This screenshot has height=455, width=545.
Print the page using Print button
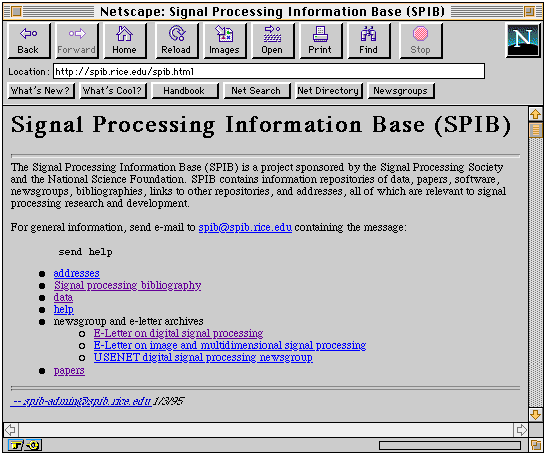pyautogui.click(x=320, y=41)
